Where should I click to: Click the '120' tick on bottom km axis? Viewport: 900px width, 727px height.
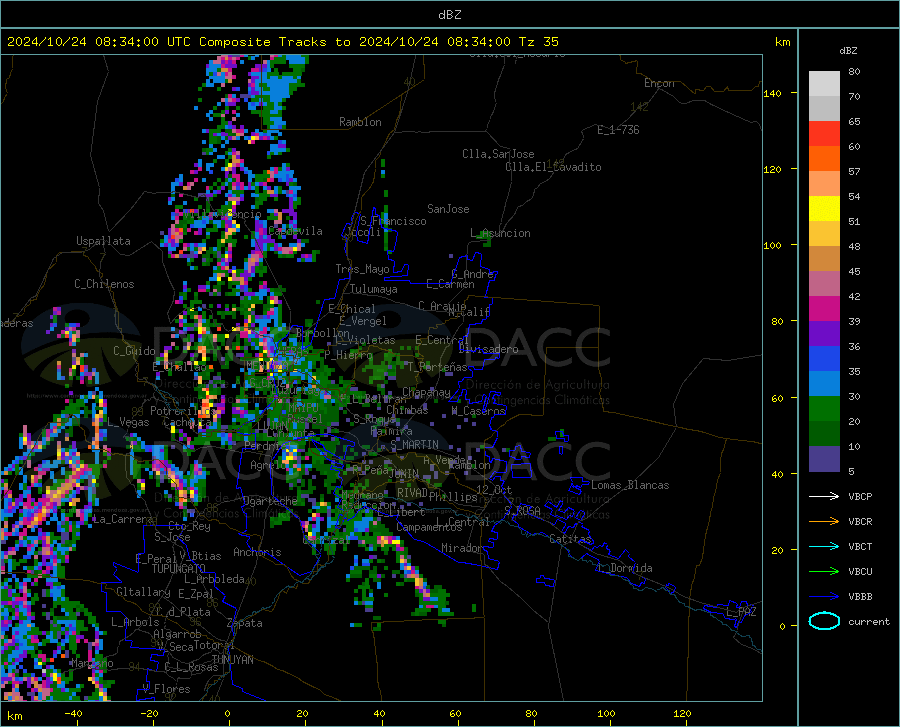pos(682,714)
